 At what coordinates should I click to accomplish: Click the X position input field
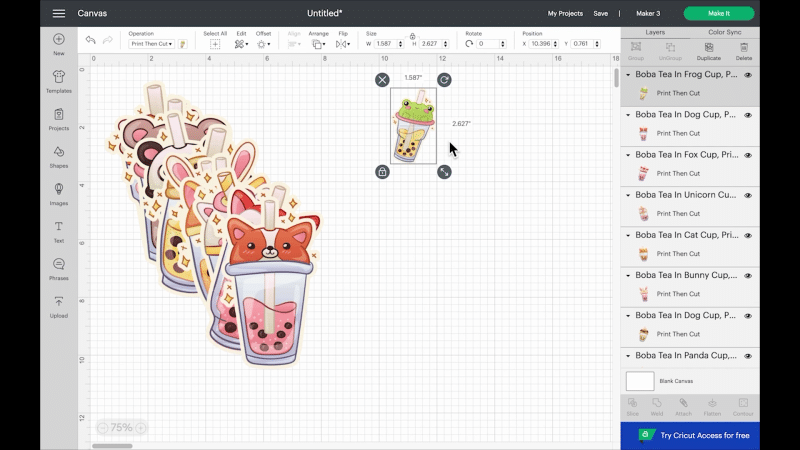pyautogui.click(x=540, y=44)
